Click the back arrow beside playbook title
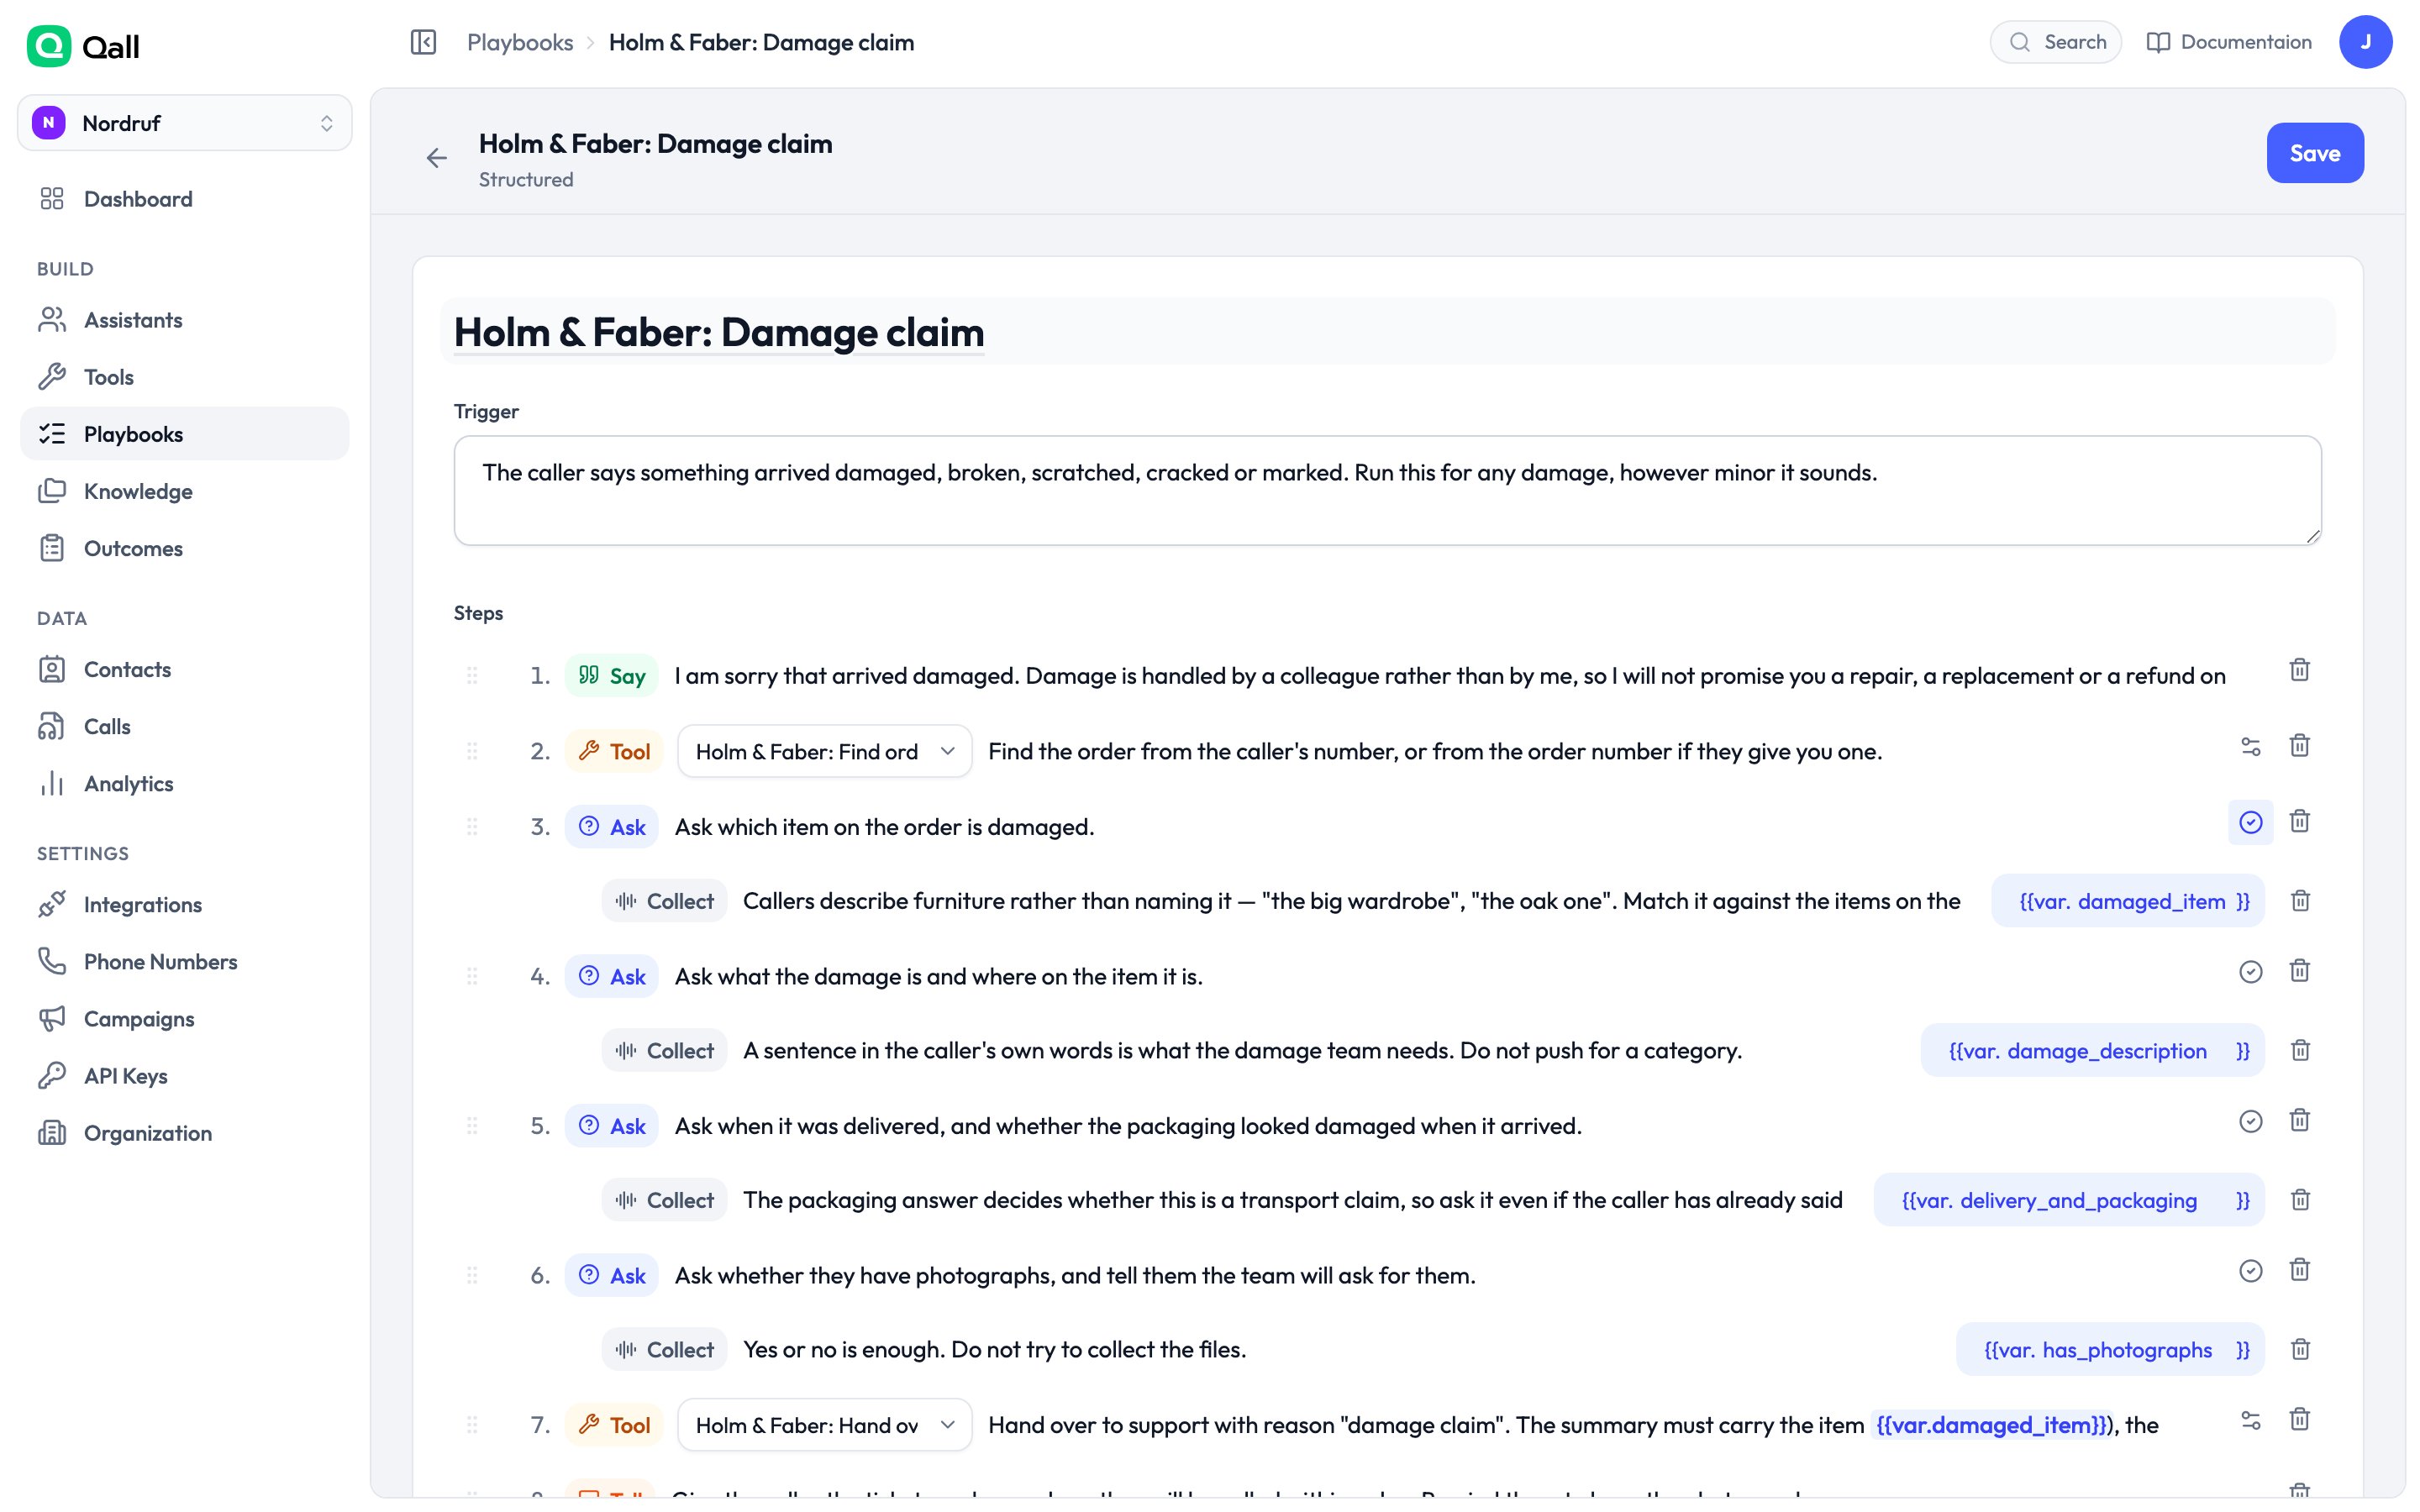The width and height of the screenshot is (2420, 1512). (x=437, y=158)
